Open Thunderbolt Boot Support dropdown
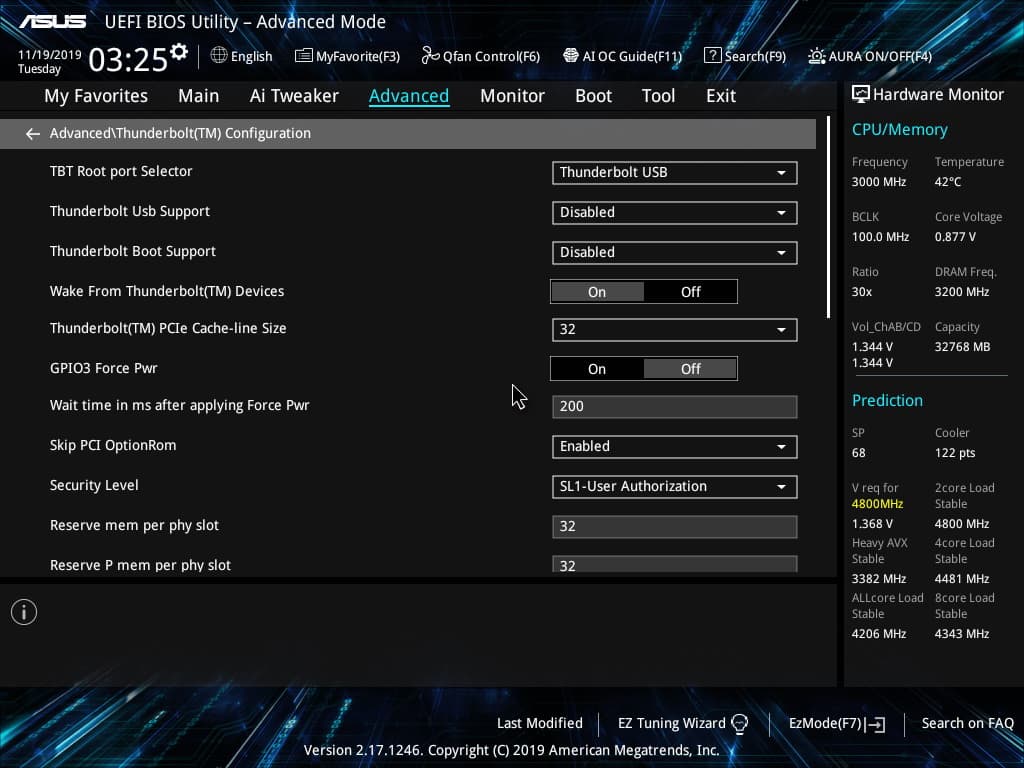The height and width of the screenshot is (768, 1024). coord(675,253)
